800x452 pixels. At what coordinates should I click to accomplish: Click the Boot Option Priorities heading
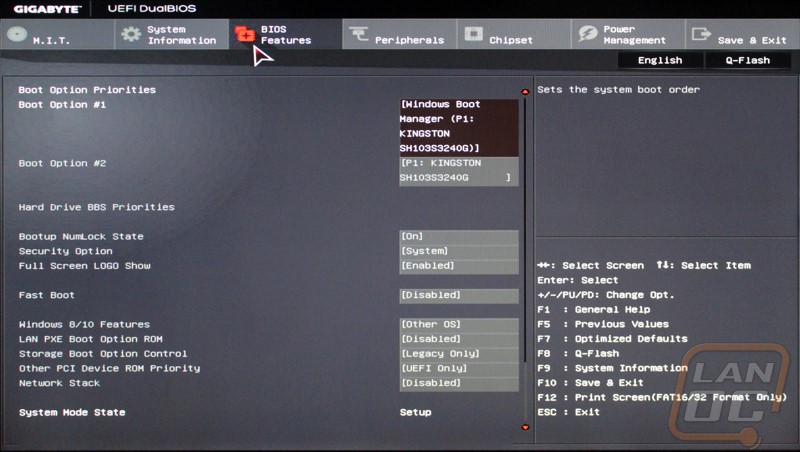(x=87, y=90)
